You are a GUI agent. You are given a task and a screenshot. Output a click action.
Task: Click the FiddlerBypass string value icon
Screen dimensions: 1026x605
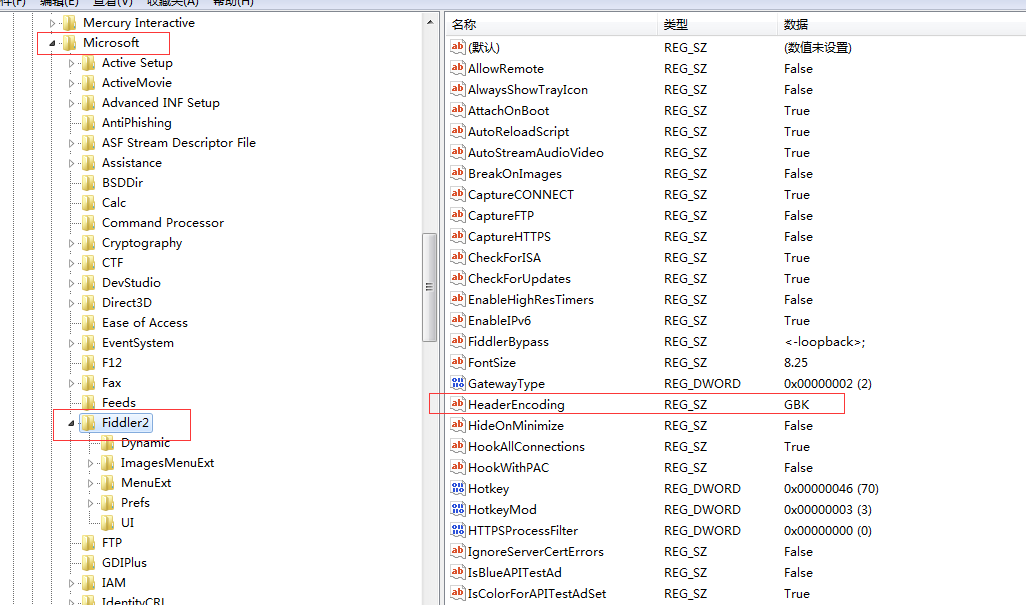[457, 341]
